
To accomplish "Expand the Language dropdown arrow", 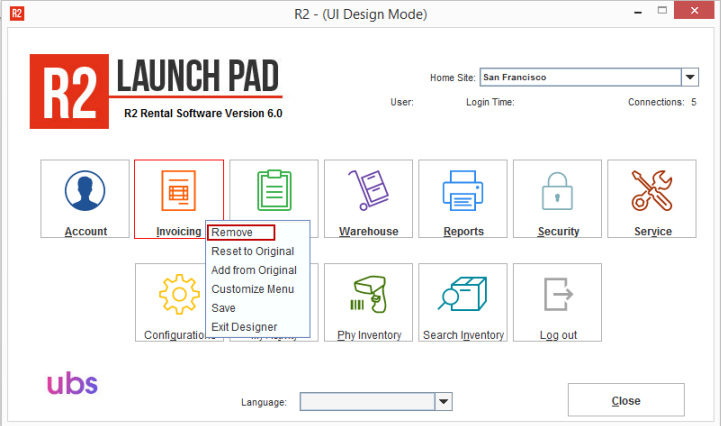I will [443, 402].
